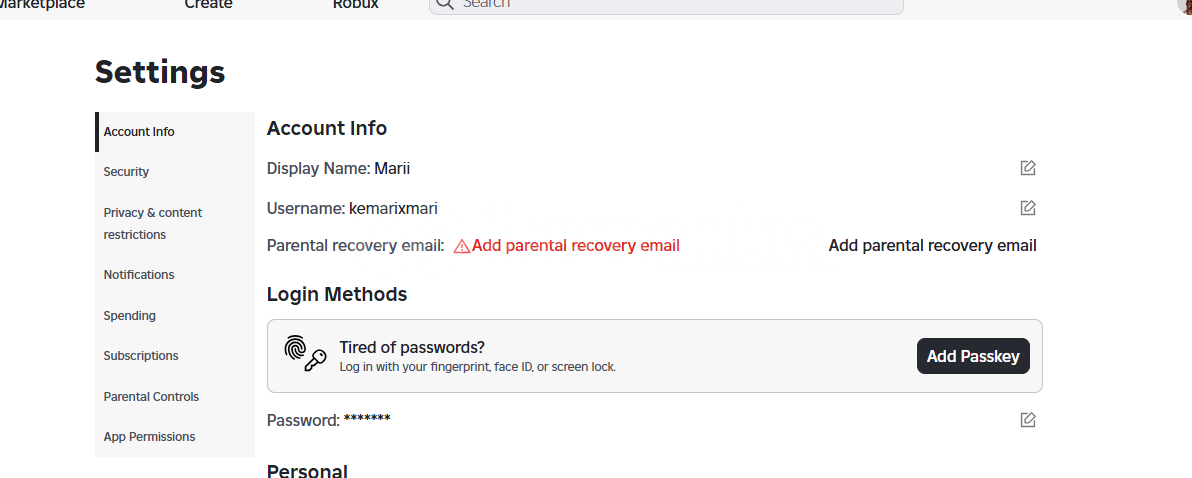The width and height of the screenshot is (1192, 478).
Task: Select the Notifications settings tab
Action: pos(139,274)
